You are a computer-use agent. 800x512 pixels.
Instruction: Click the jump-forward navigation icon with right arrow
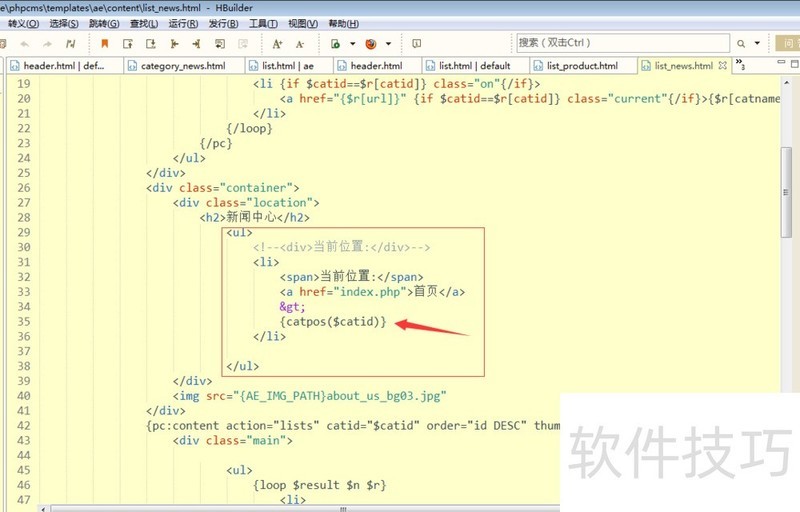click(196, 44)
